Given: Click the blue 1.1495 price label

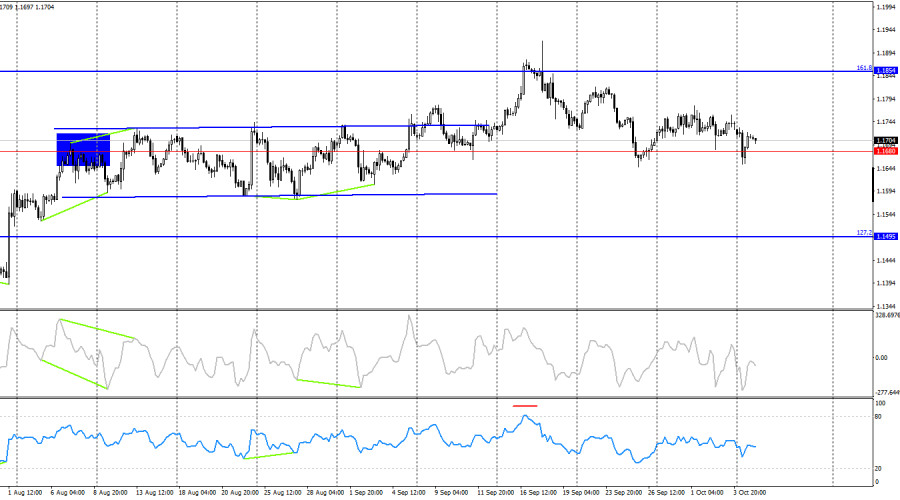Looking at the screenshot, I should 885,237.
